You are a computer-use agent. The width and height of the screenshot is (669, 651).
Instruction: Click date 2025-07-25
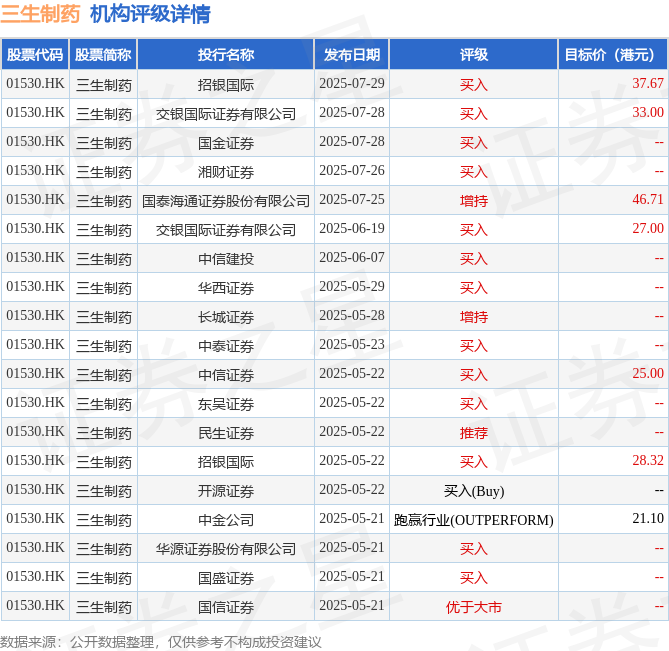tap(352, 199)
